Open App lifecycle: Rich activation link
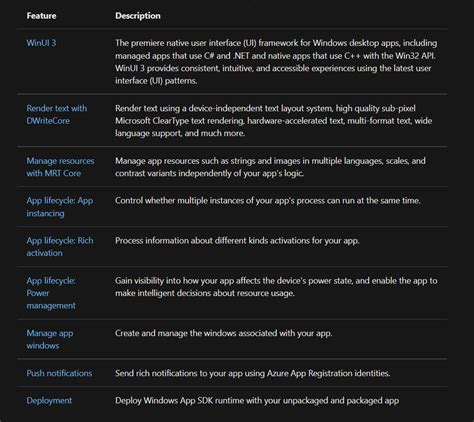 [x=60, y=247]
